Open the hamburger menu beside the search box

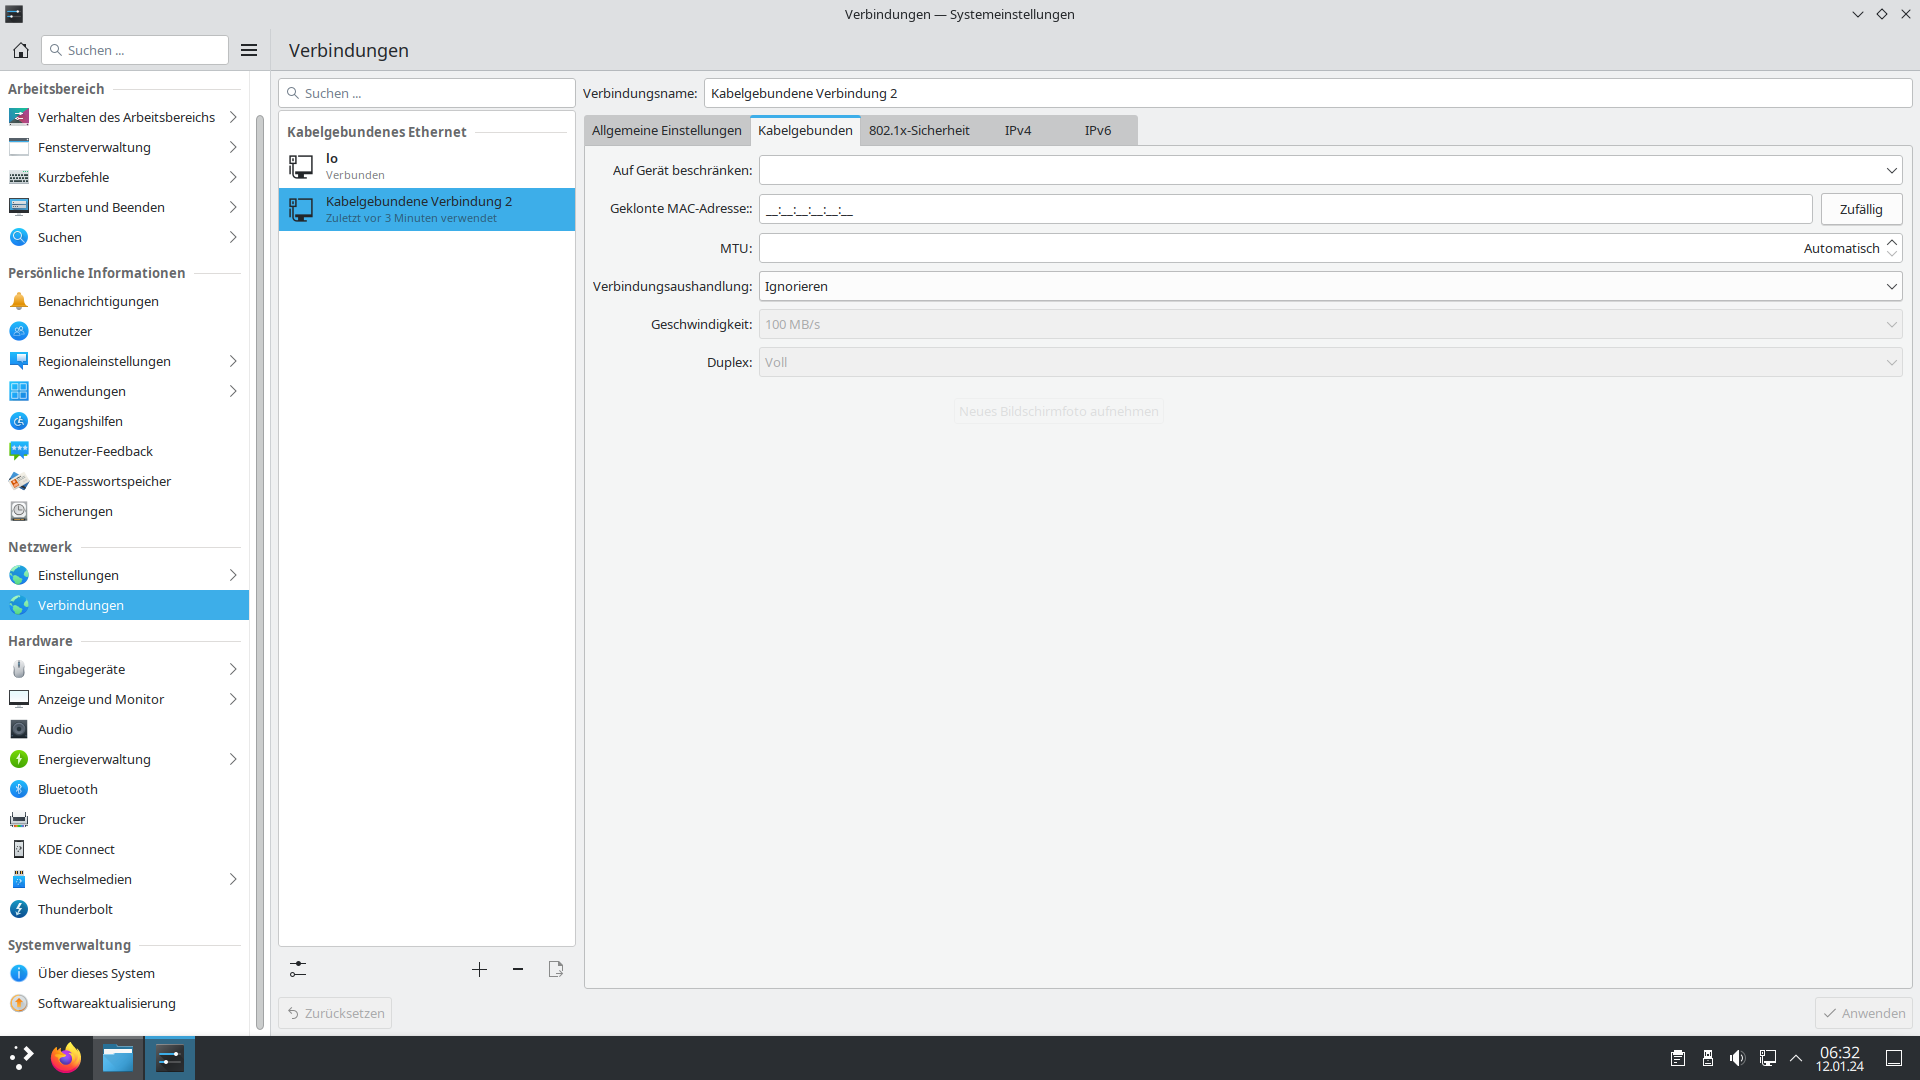(x=249, y=50)
